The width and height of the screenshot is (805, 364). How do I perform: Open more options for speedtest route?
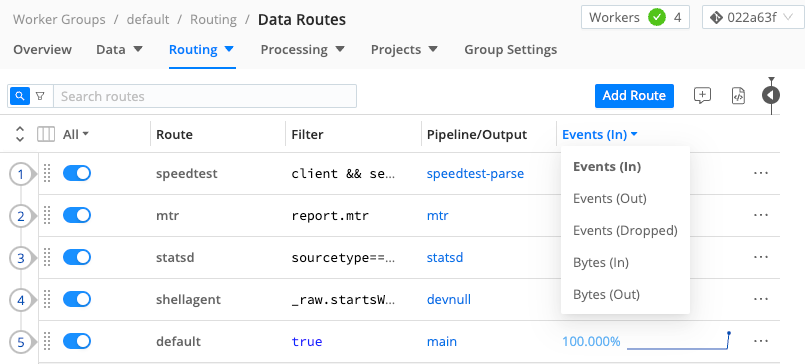[761, 173]
